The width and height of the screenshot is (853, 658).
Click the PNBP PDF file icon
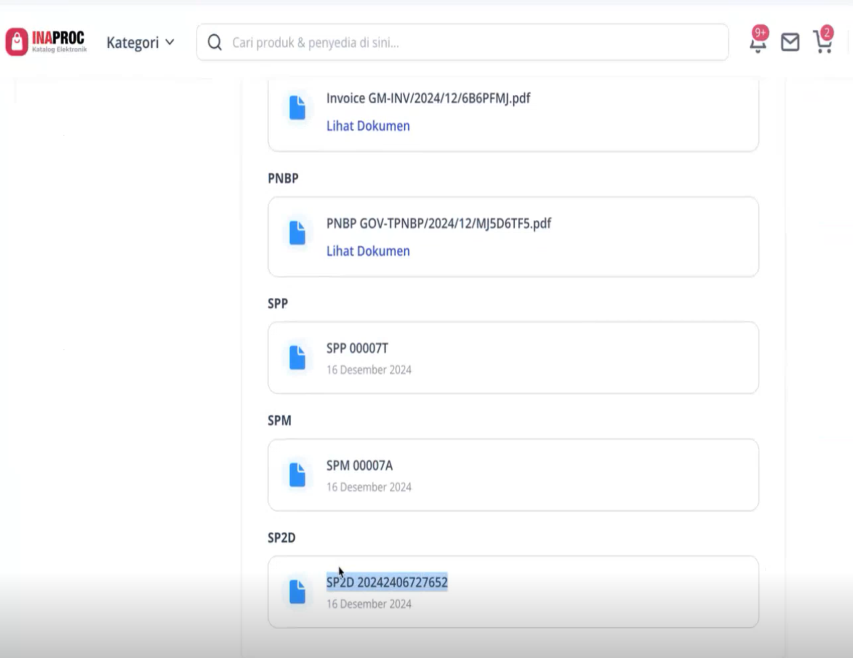(297, 233)
